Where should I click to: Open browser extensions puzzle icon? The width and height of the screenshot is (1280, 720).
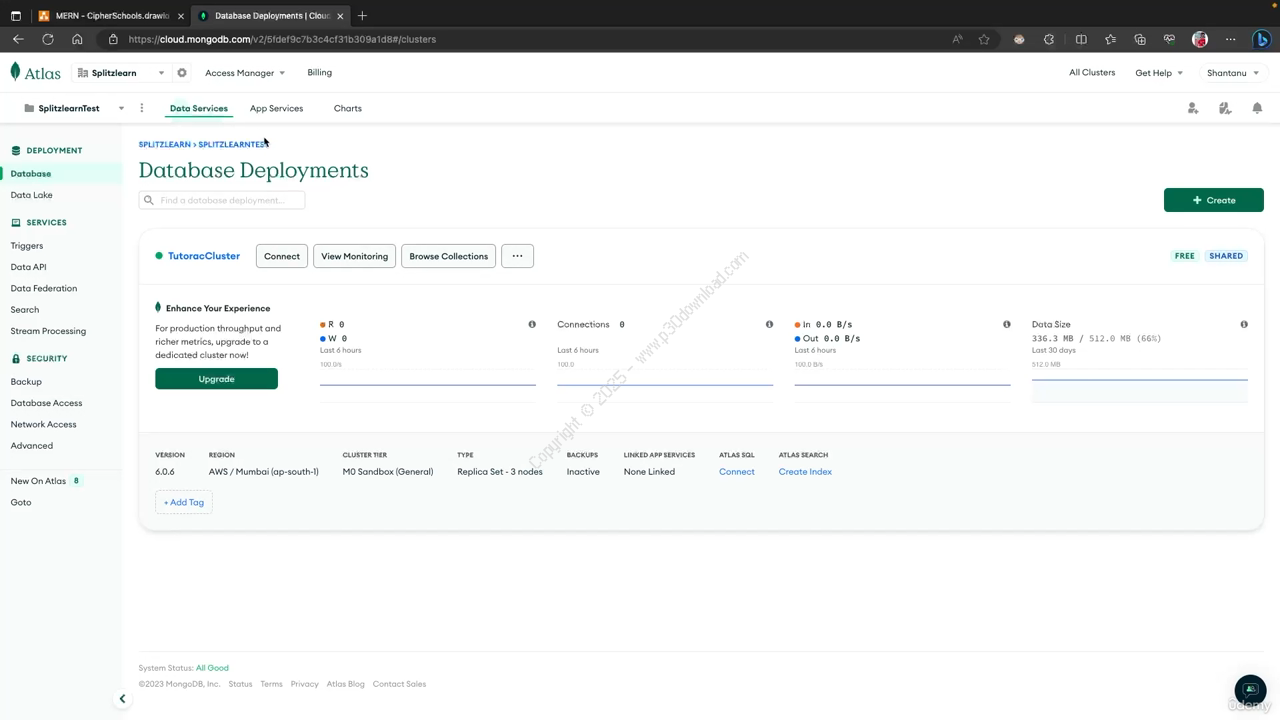click(x=1049, y=39)
